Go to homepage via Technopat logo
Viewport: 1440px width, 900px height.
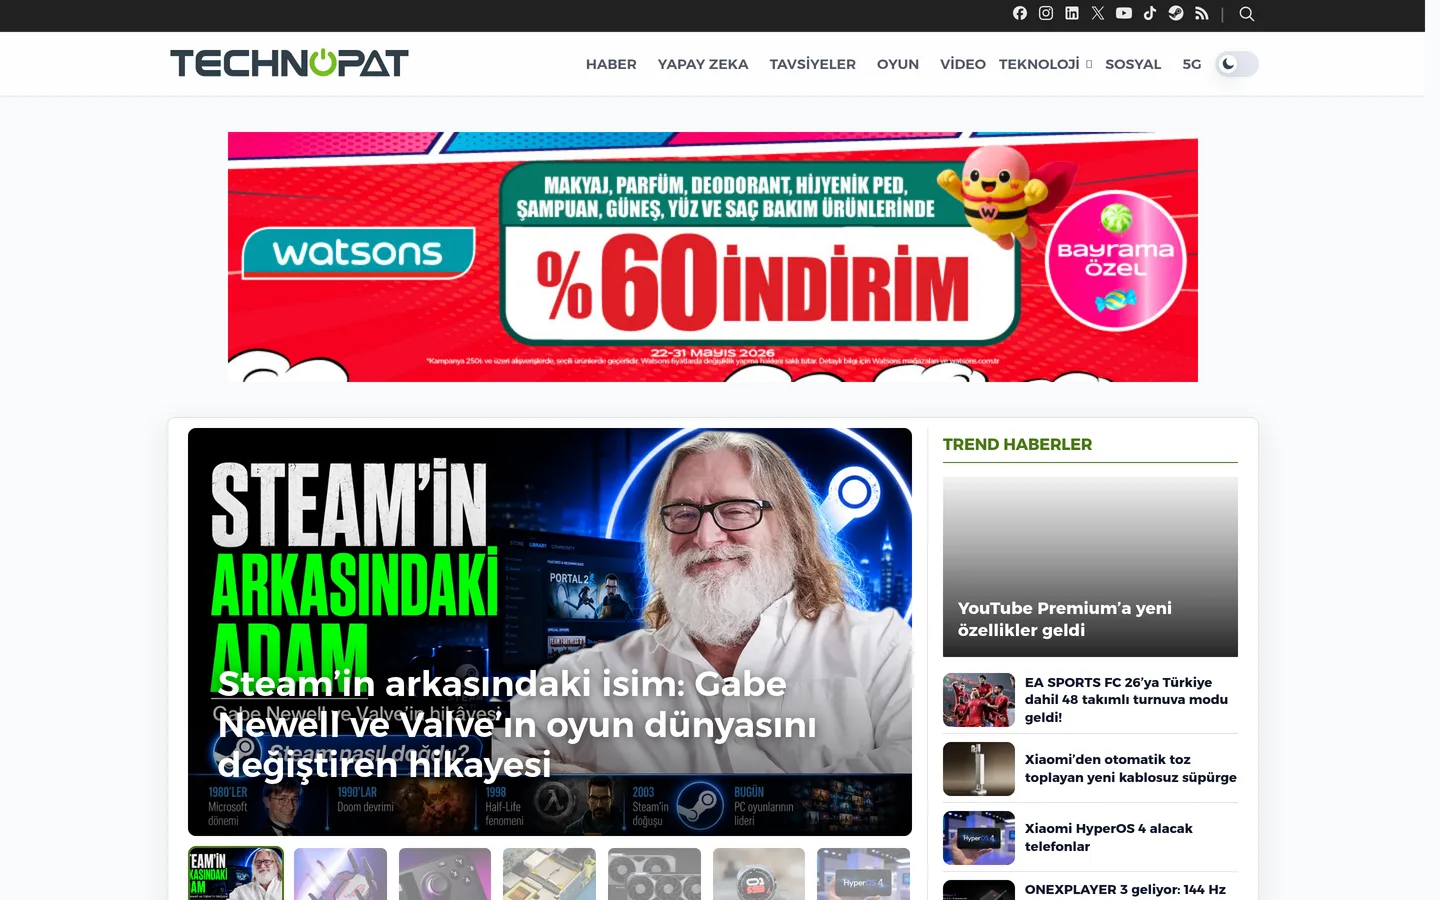coord(289,63)
